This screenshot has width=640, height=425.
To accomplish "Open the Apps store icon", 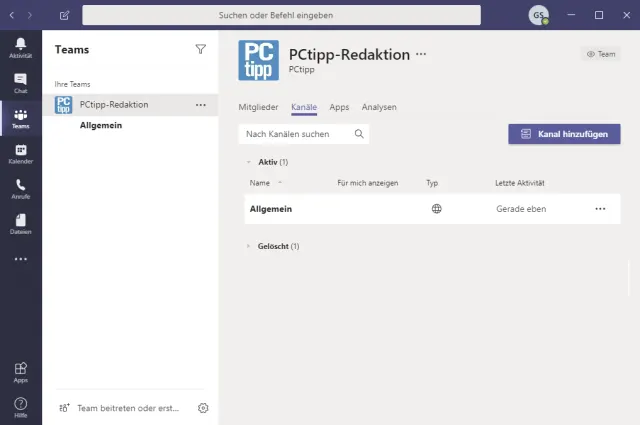I will coord(20,373).
